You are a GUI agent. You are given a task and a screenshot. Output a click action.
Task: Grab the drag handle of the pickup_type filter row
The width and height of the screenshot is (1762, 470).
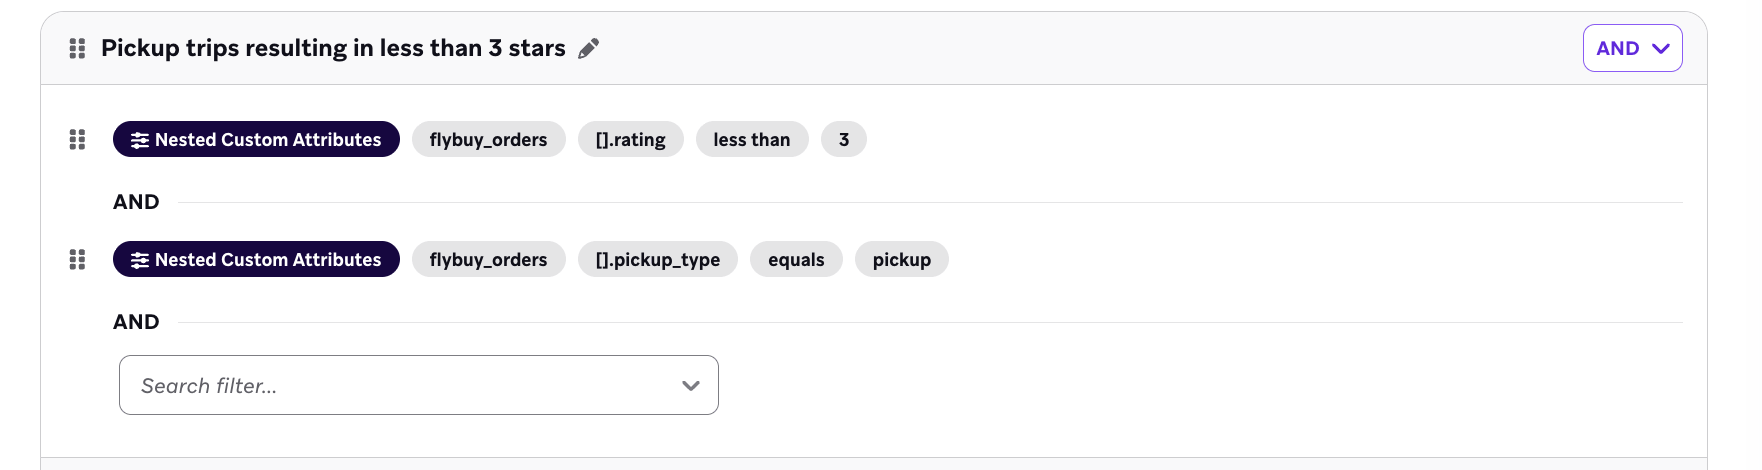pyautogui.click(x=77, y=260)
